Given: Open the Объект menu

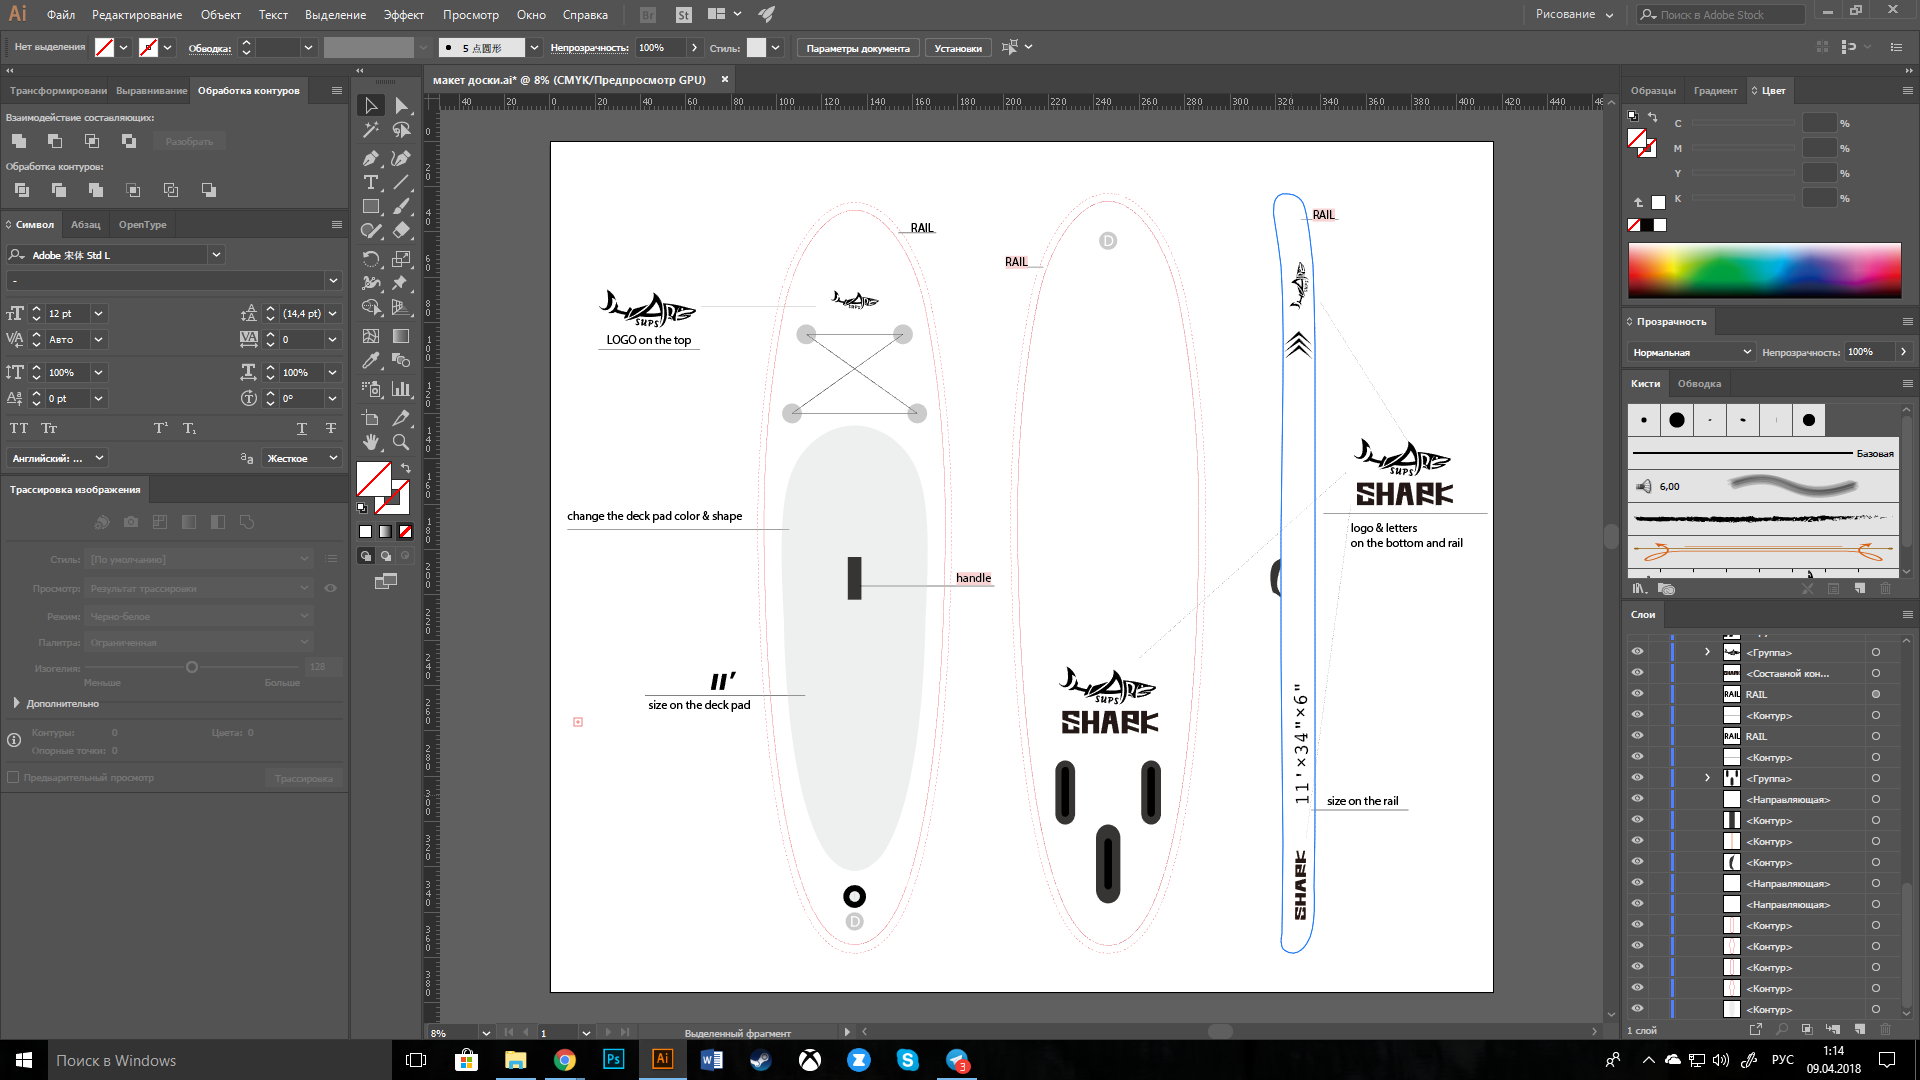Looking at the screenshot, I should pyautogui.click(x=220, y=15).
